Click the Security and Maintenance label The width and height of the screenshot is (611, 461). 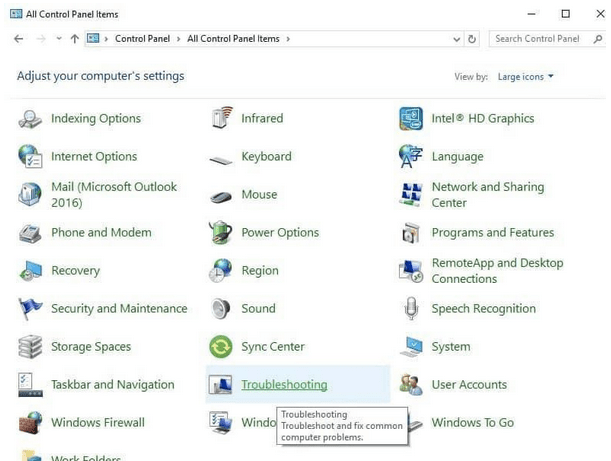[119, 309]
